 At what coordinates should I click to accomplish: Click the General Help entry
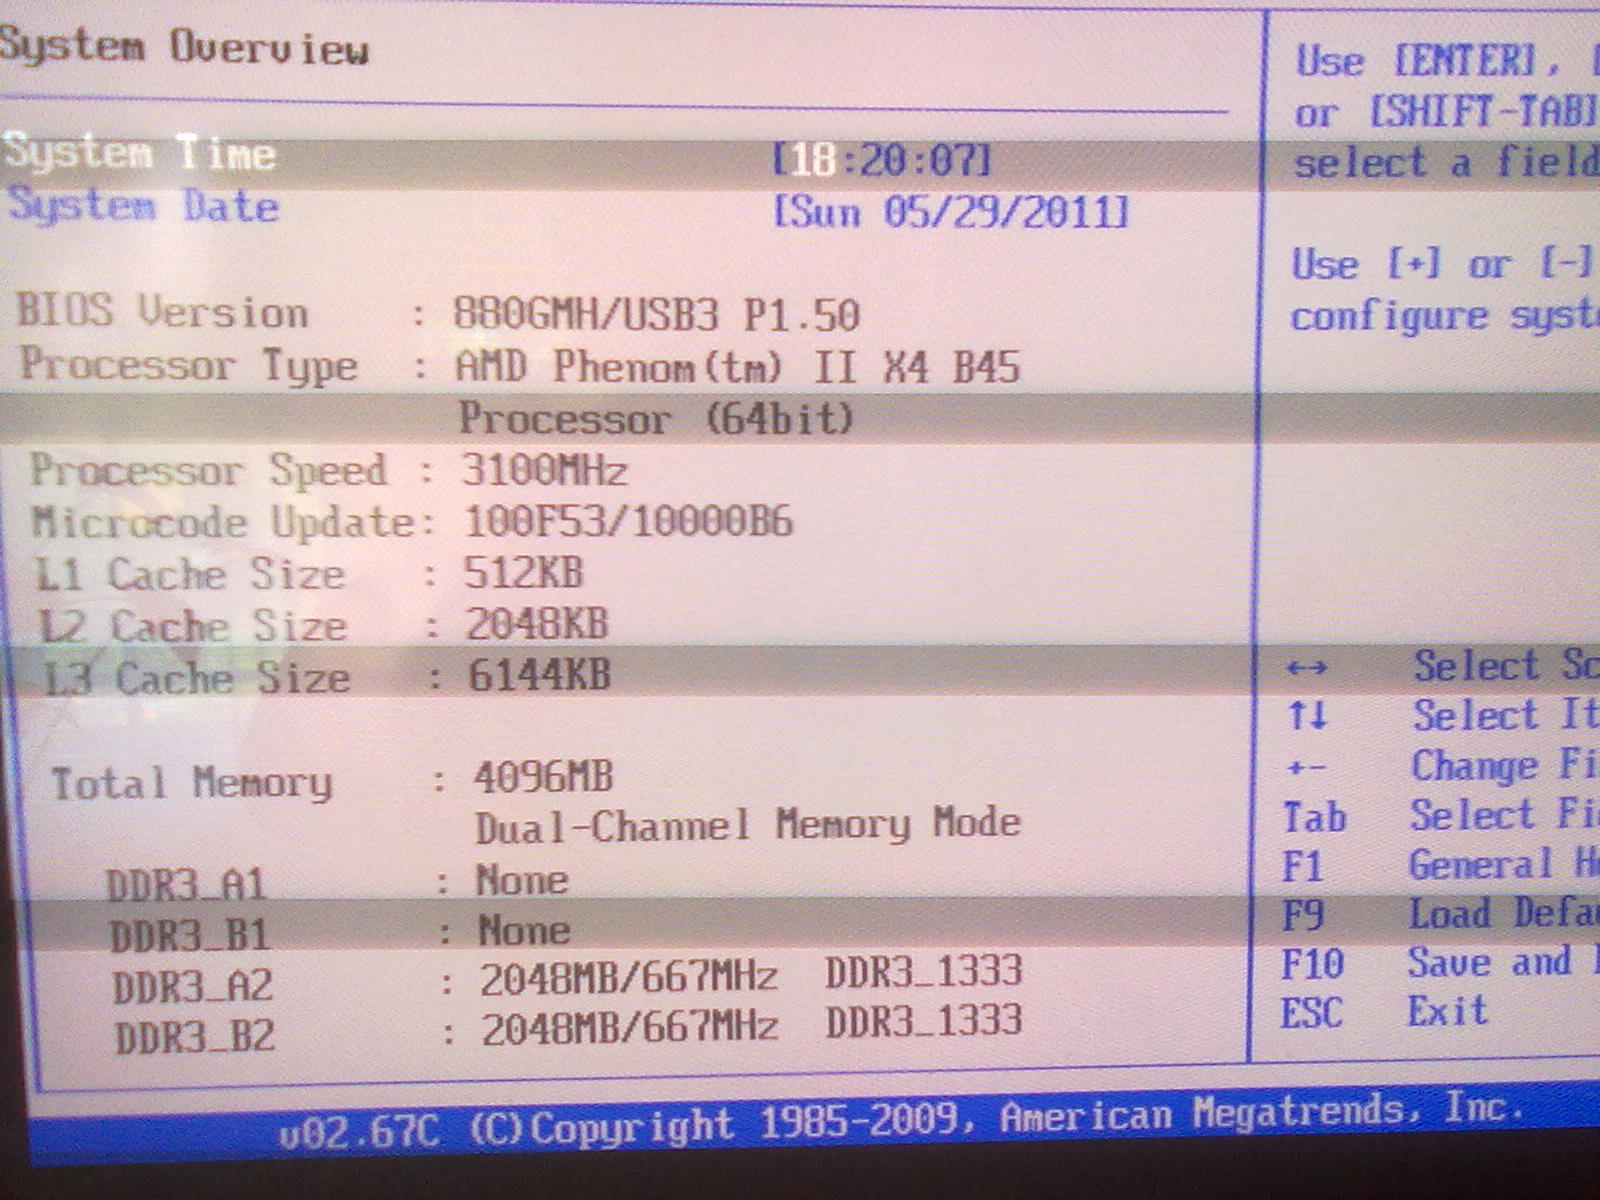click(1504, 864)
